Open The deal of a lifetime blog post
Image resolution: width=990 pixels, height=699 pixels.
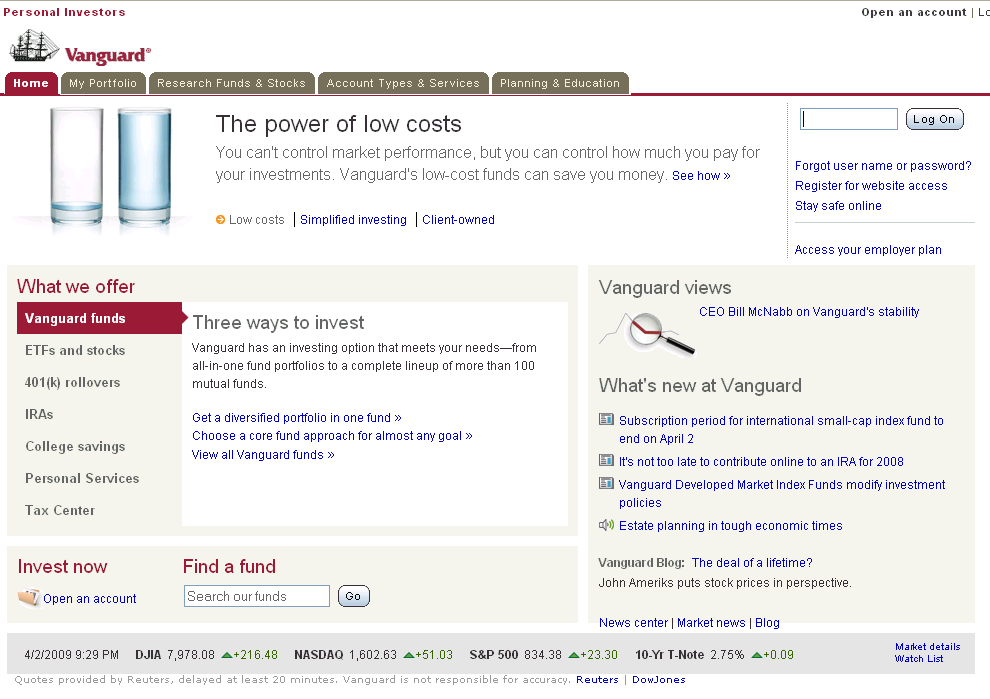click(x=752, y=563)
